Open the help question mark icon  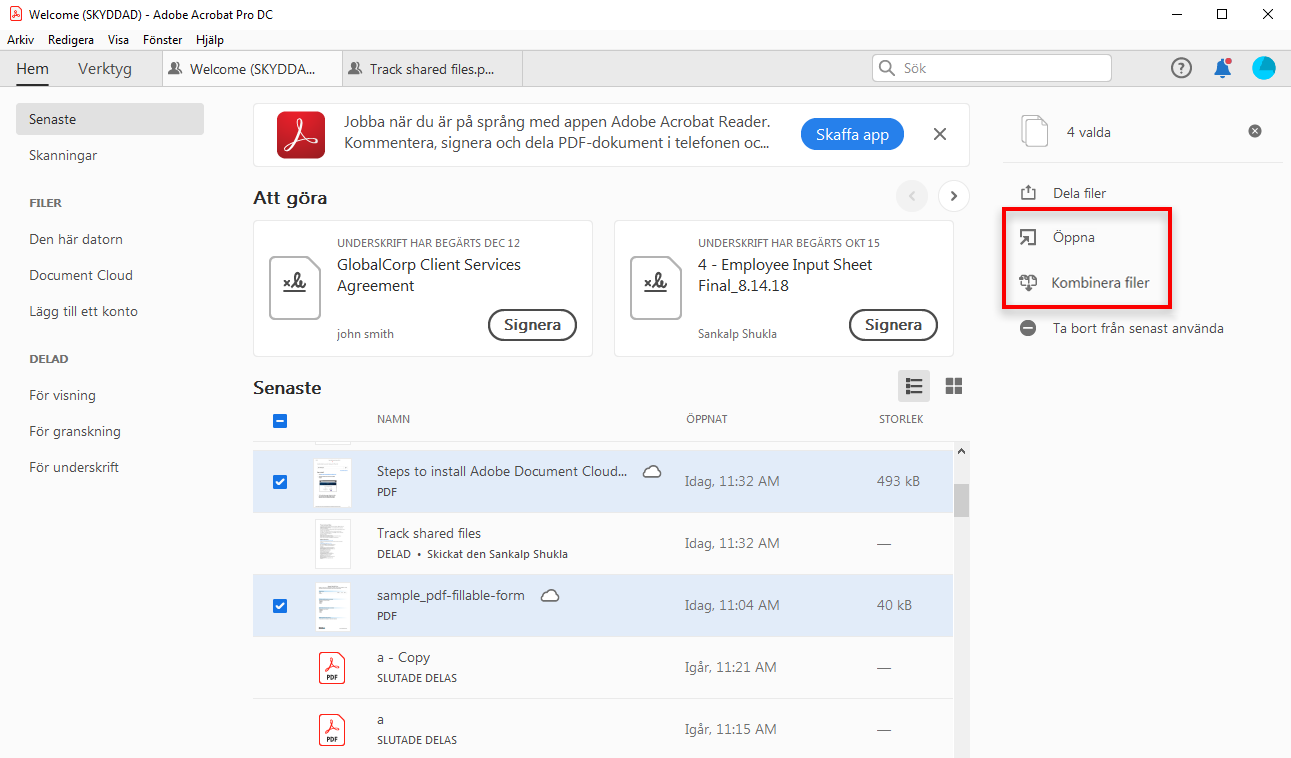(1181, 68)
